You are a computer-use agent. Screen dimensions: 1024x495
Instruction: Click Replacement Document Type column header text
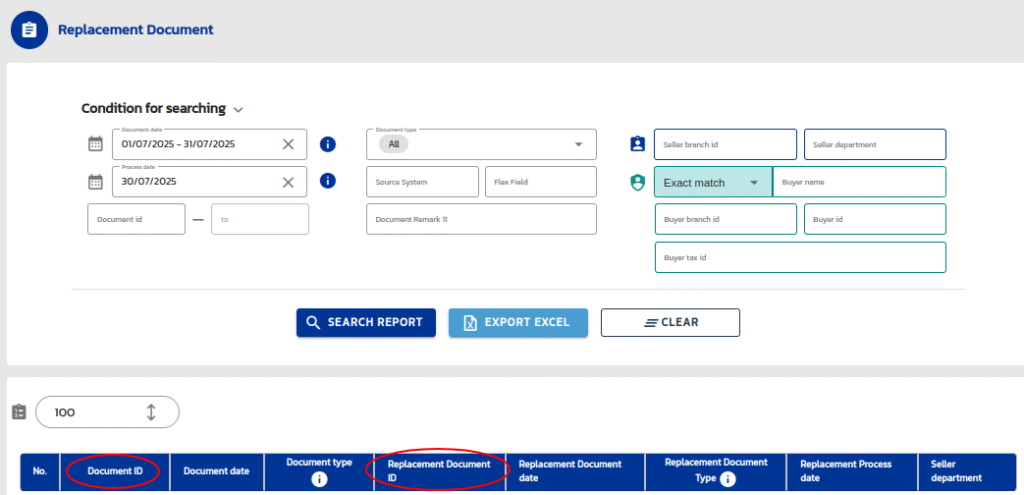pos(716,470)
